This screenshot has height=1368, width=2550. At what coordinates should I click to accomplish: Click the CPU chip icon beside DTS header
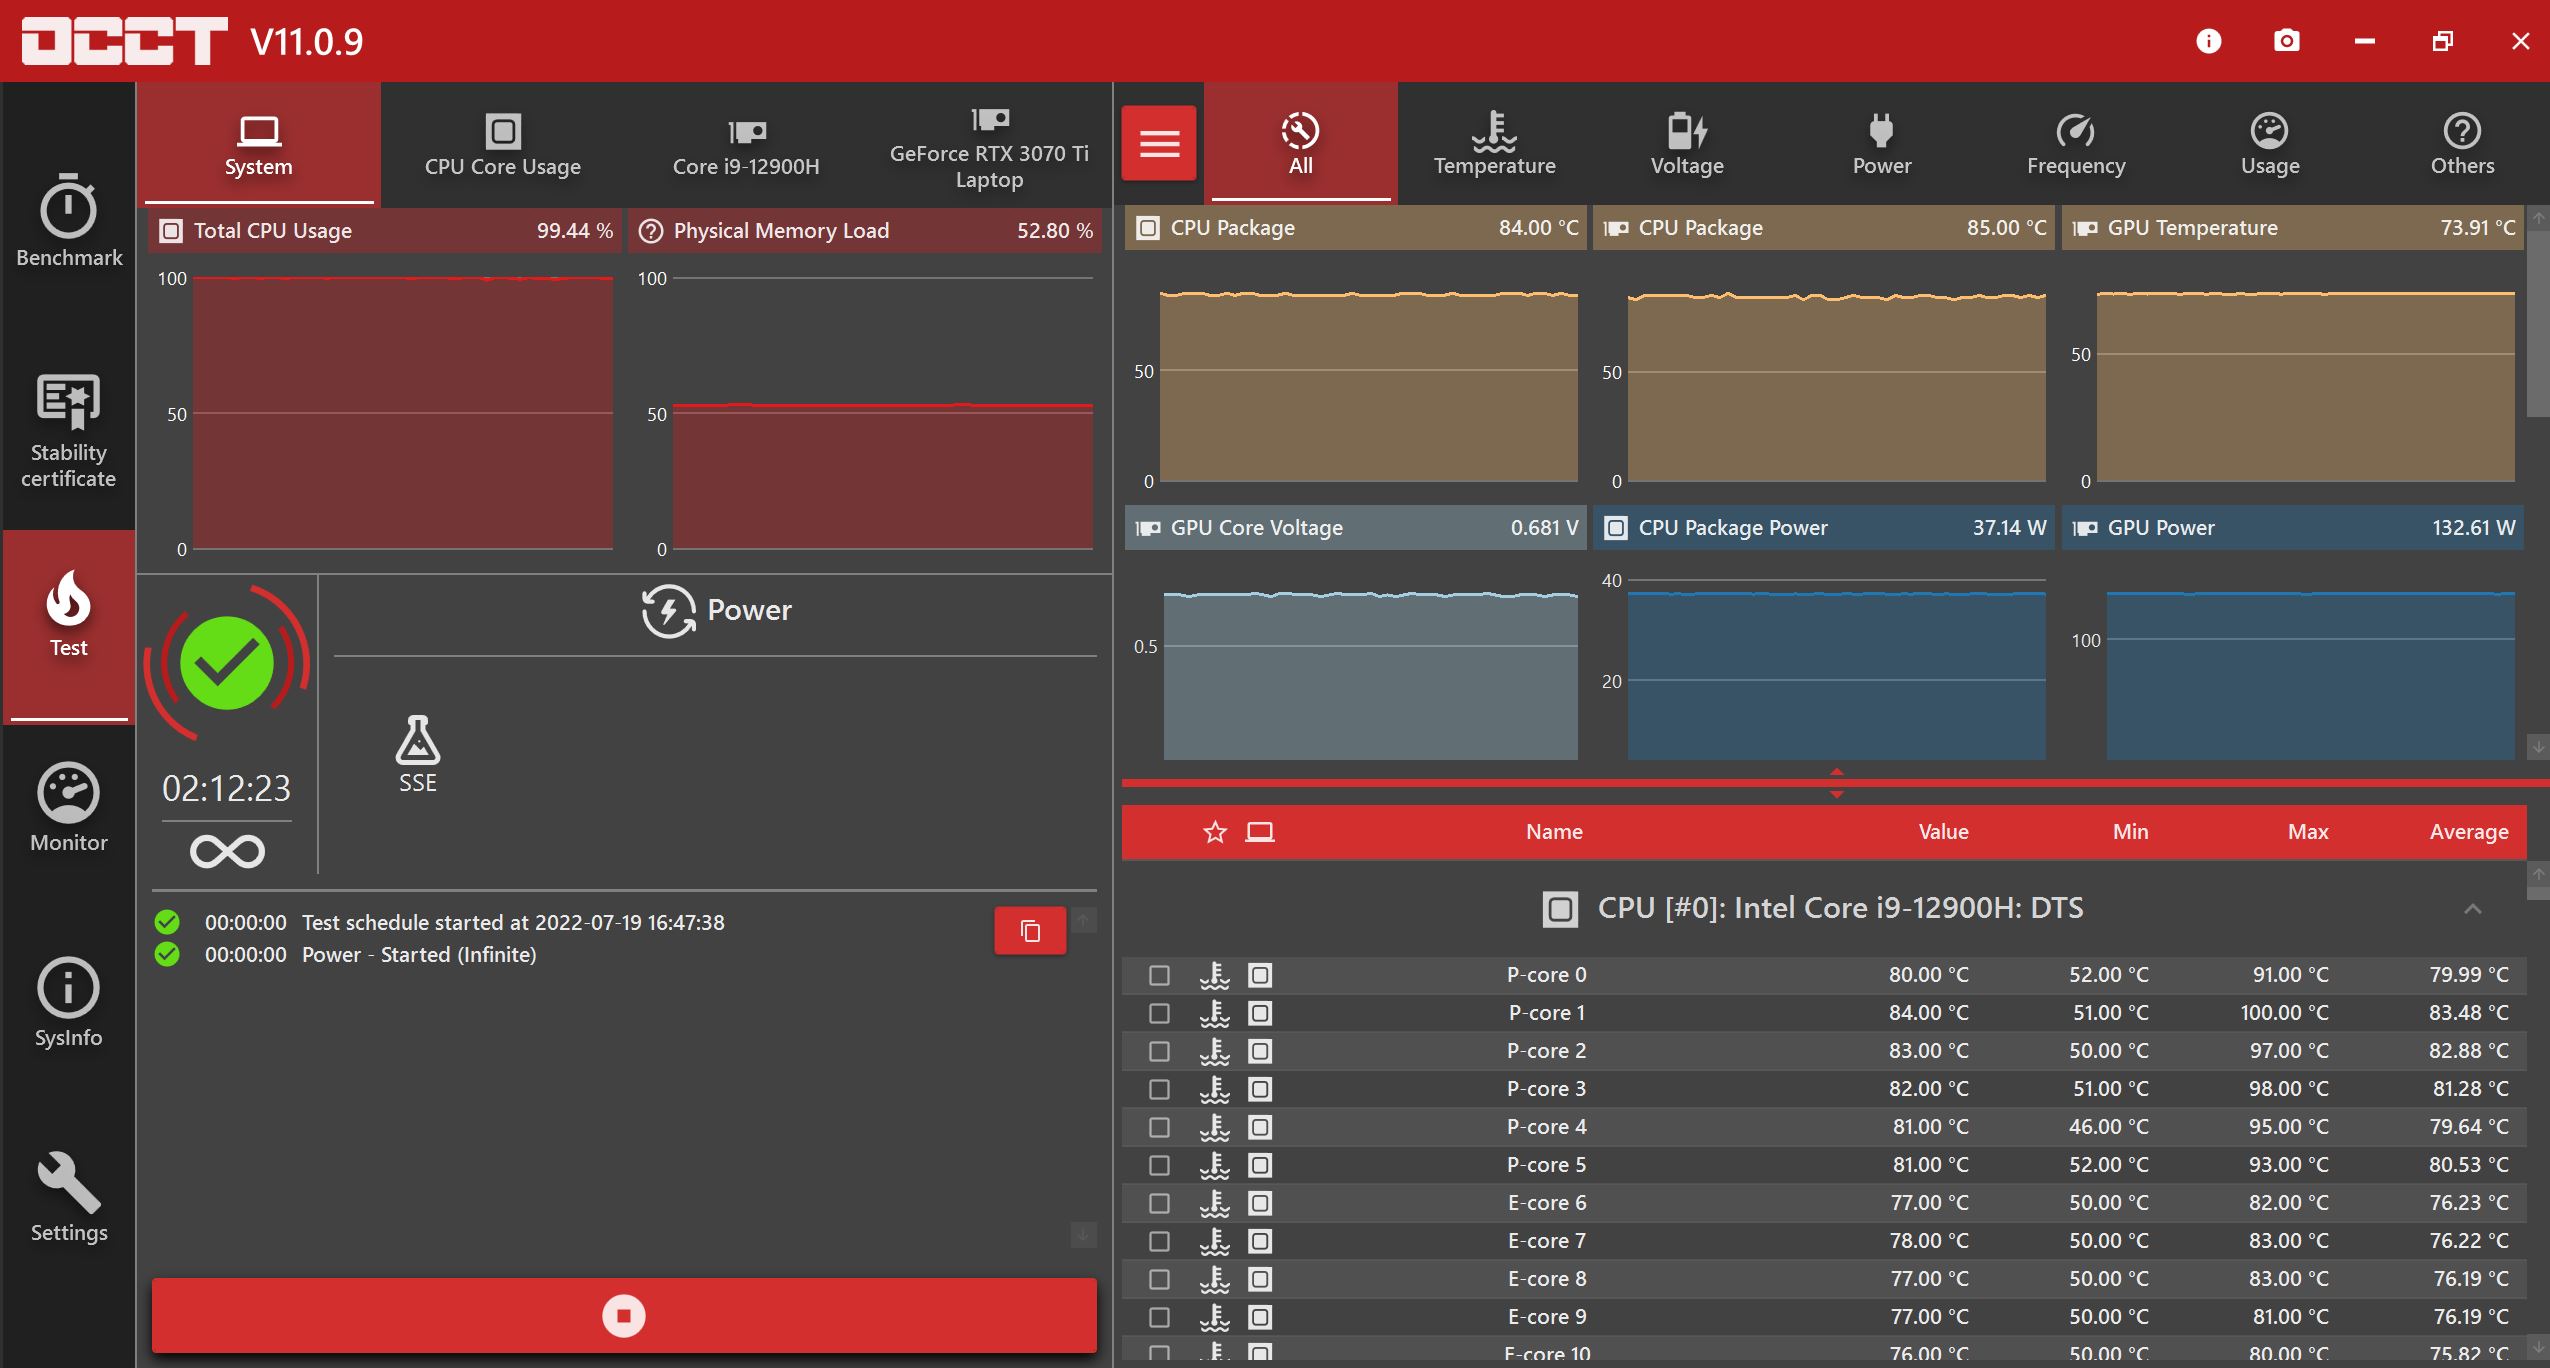[x=1560, y=909]
